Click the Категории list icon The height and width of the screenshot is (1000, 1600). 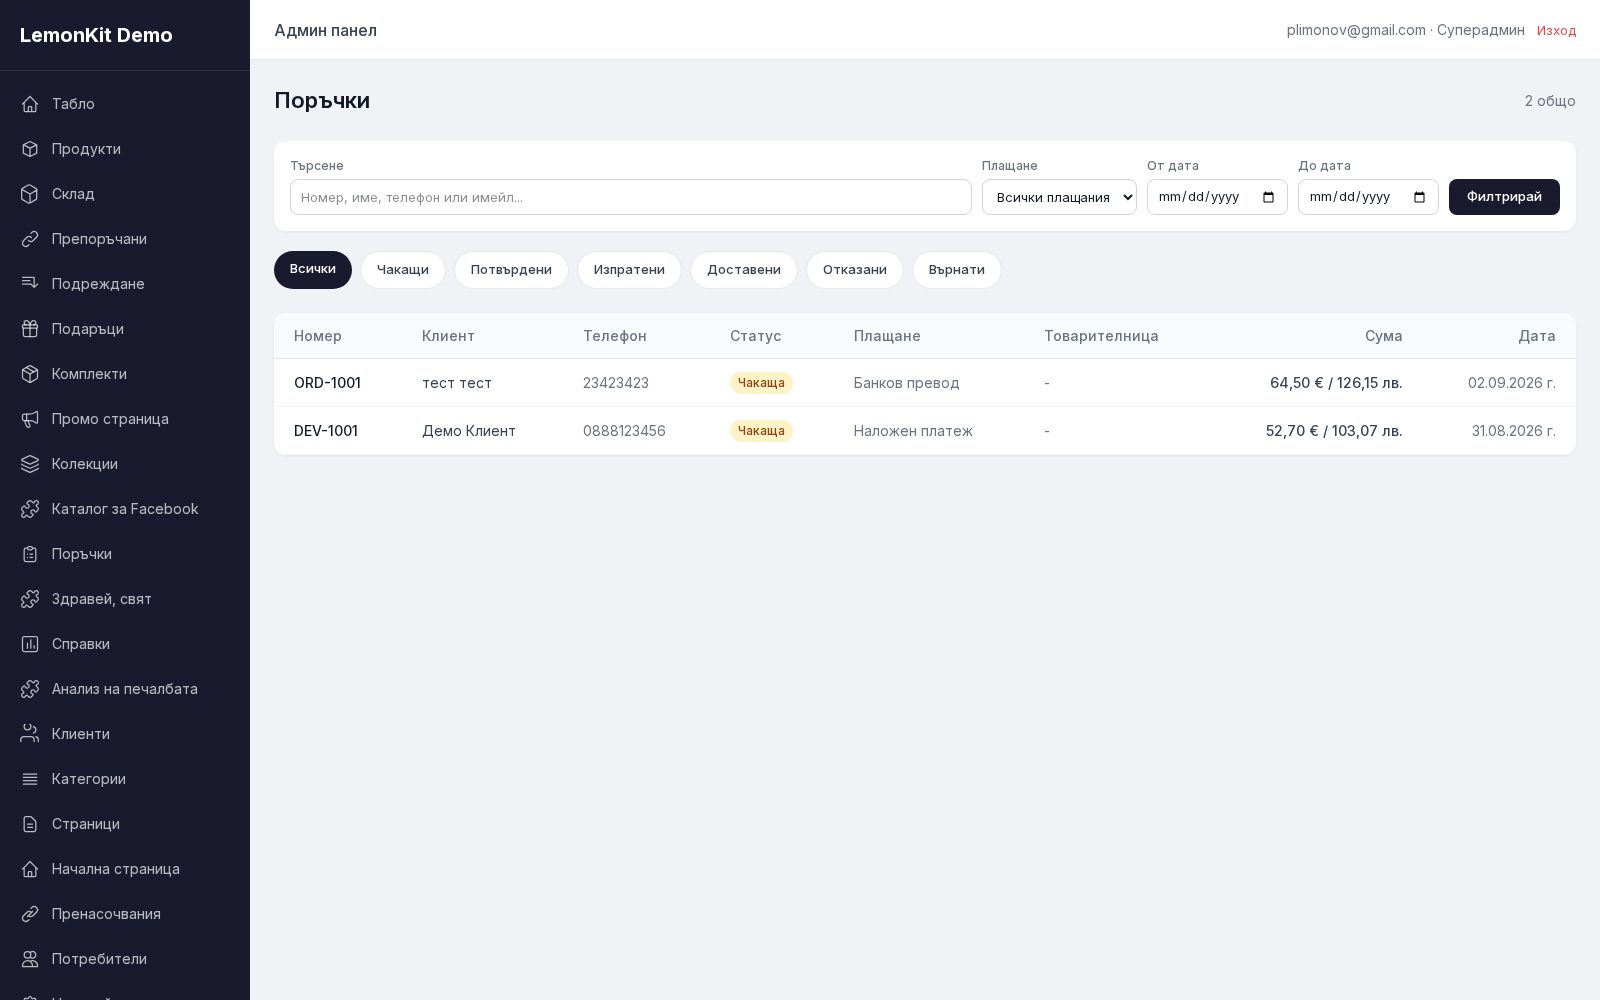tap(30, 779)
